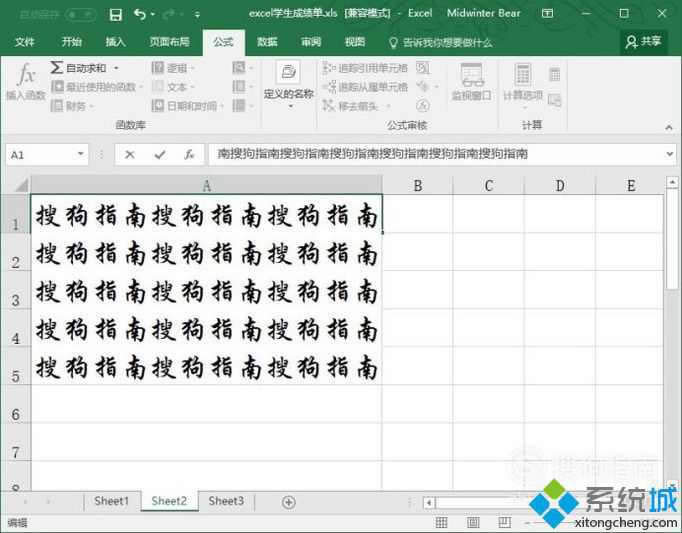This screenshot has height=533, width=682.
Task: Click the Show Formulas icon
Action: click(x=423, y=68)
